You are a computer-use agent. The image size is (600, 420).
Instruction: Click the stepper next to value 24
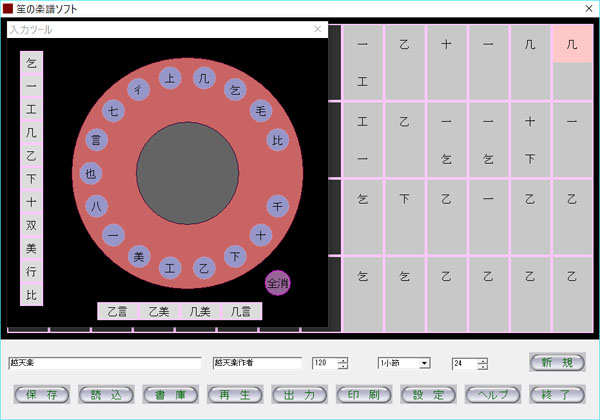pyautogui.click(x=482, y=363)
